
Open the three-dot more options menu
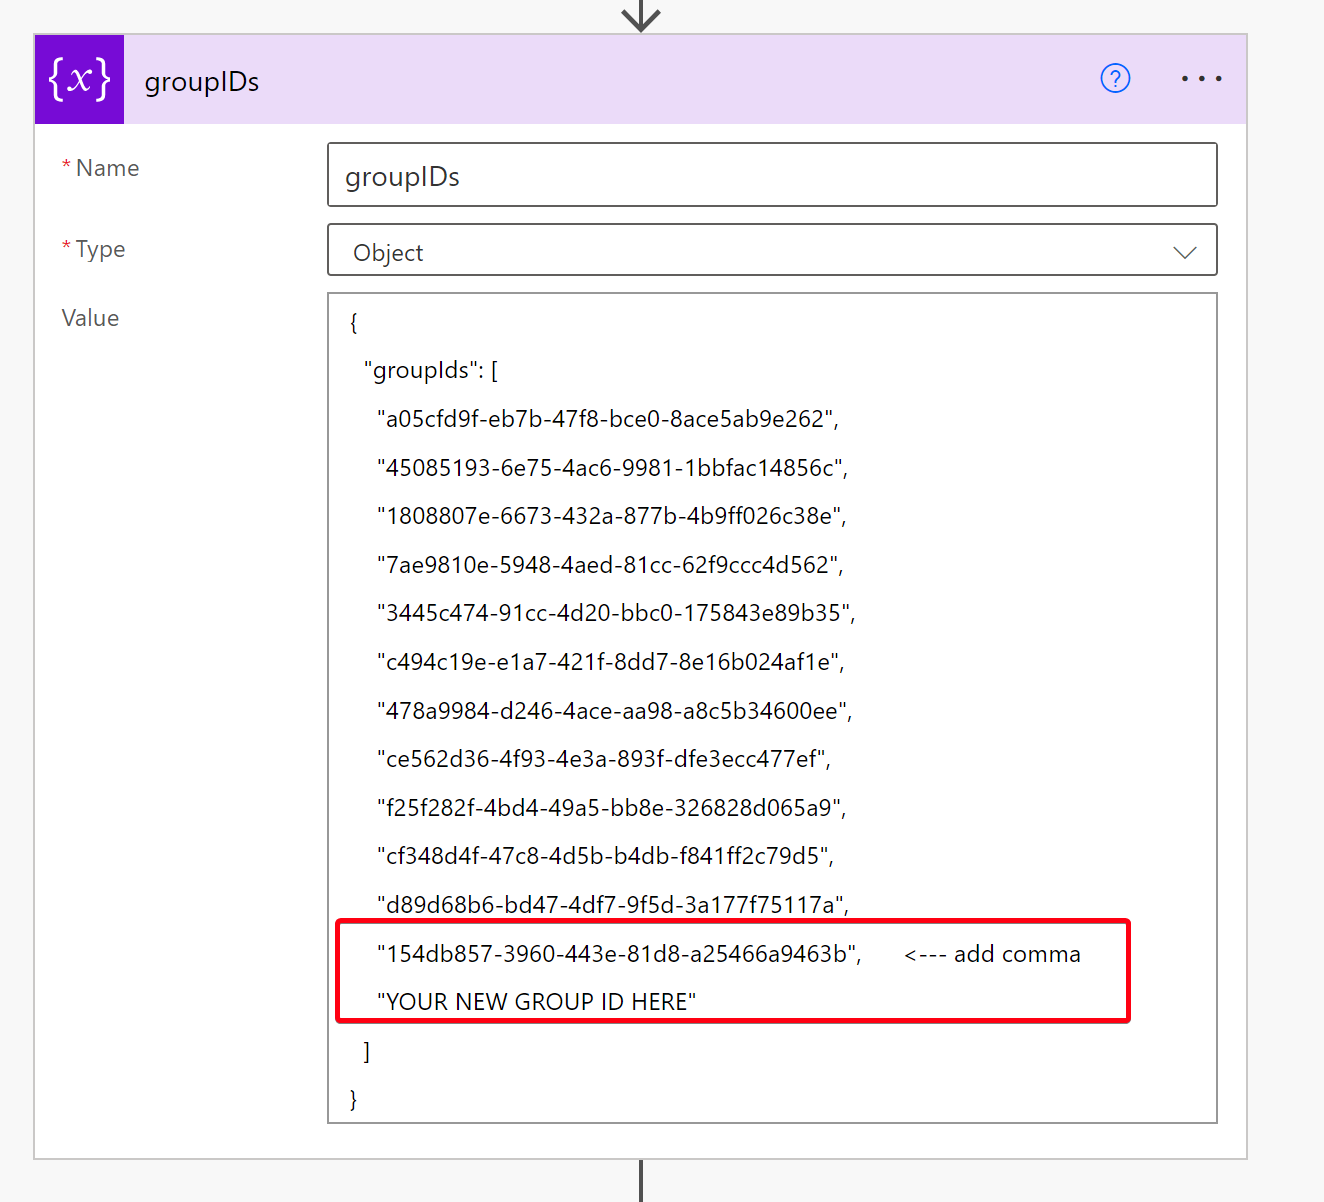point(1201,78)
